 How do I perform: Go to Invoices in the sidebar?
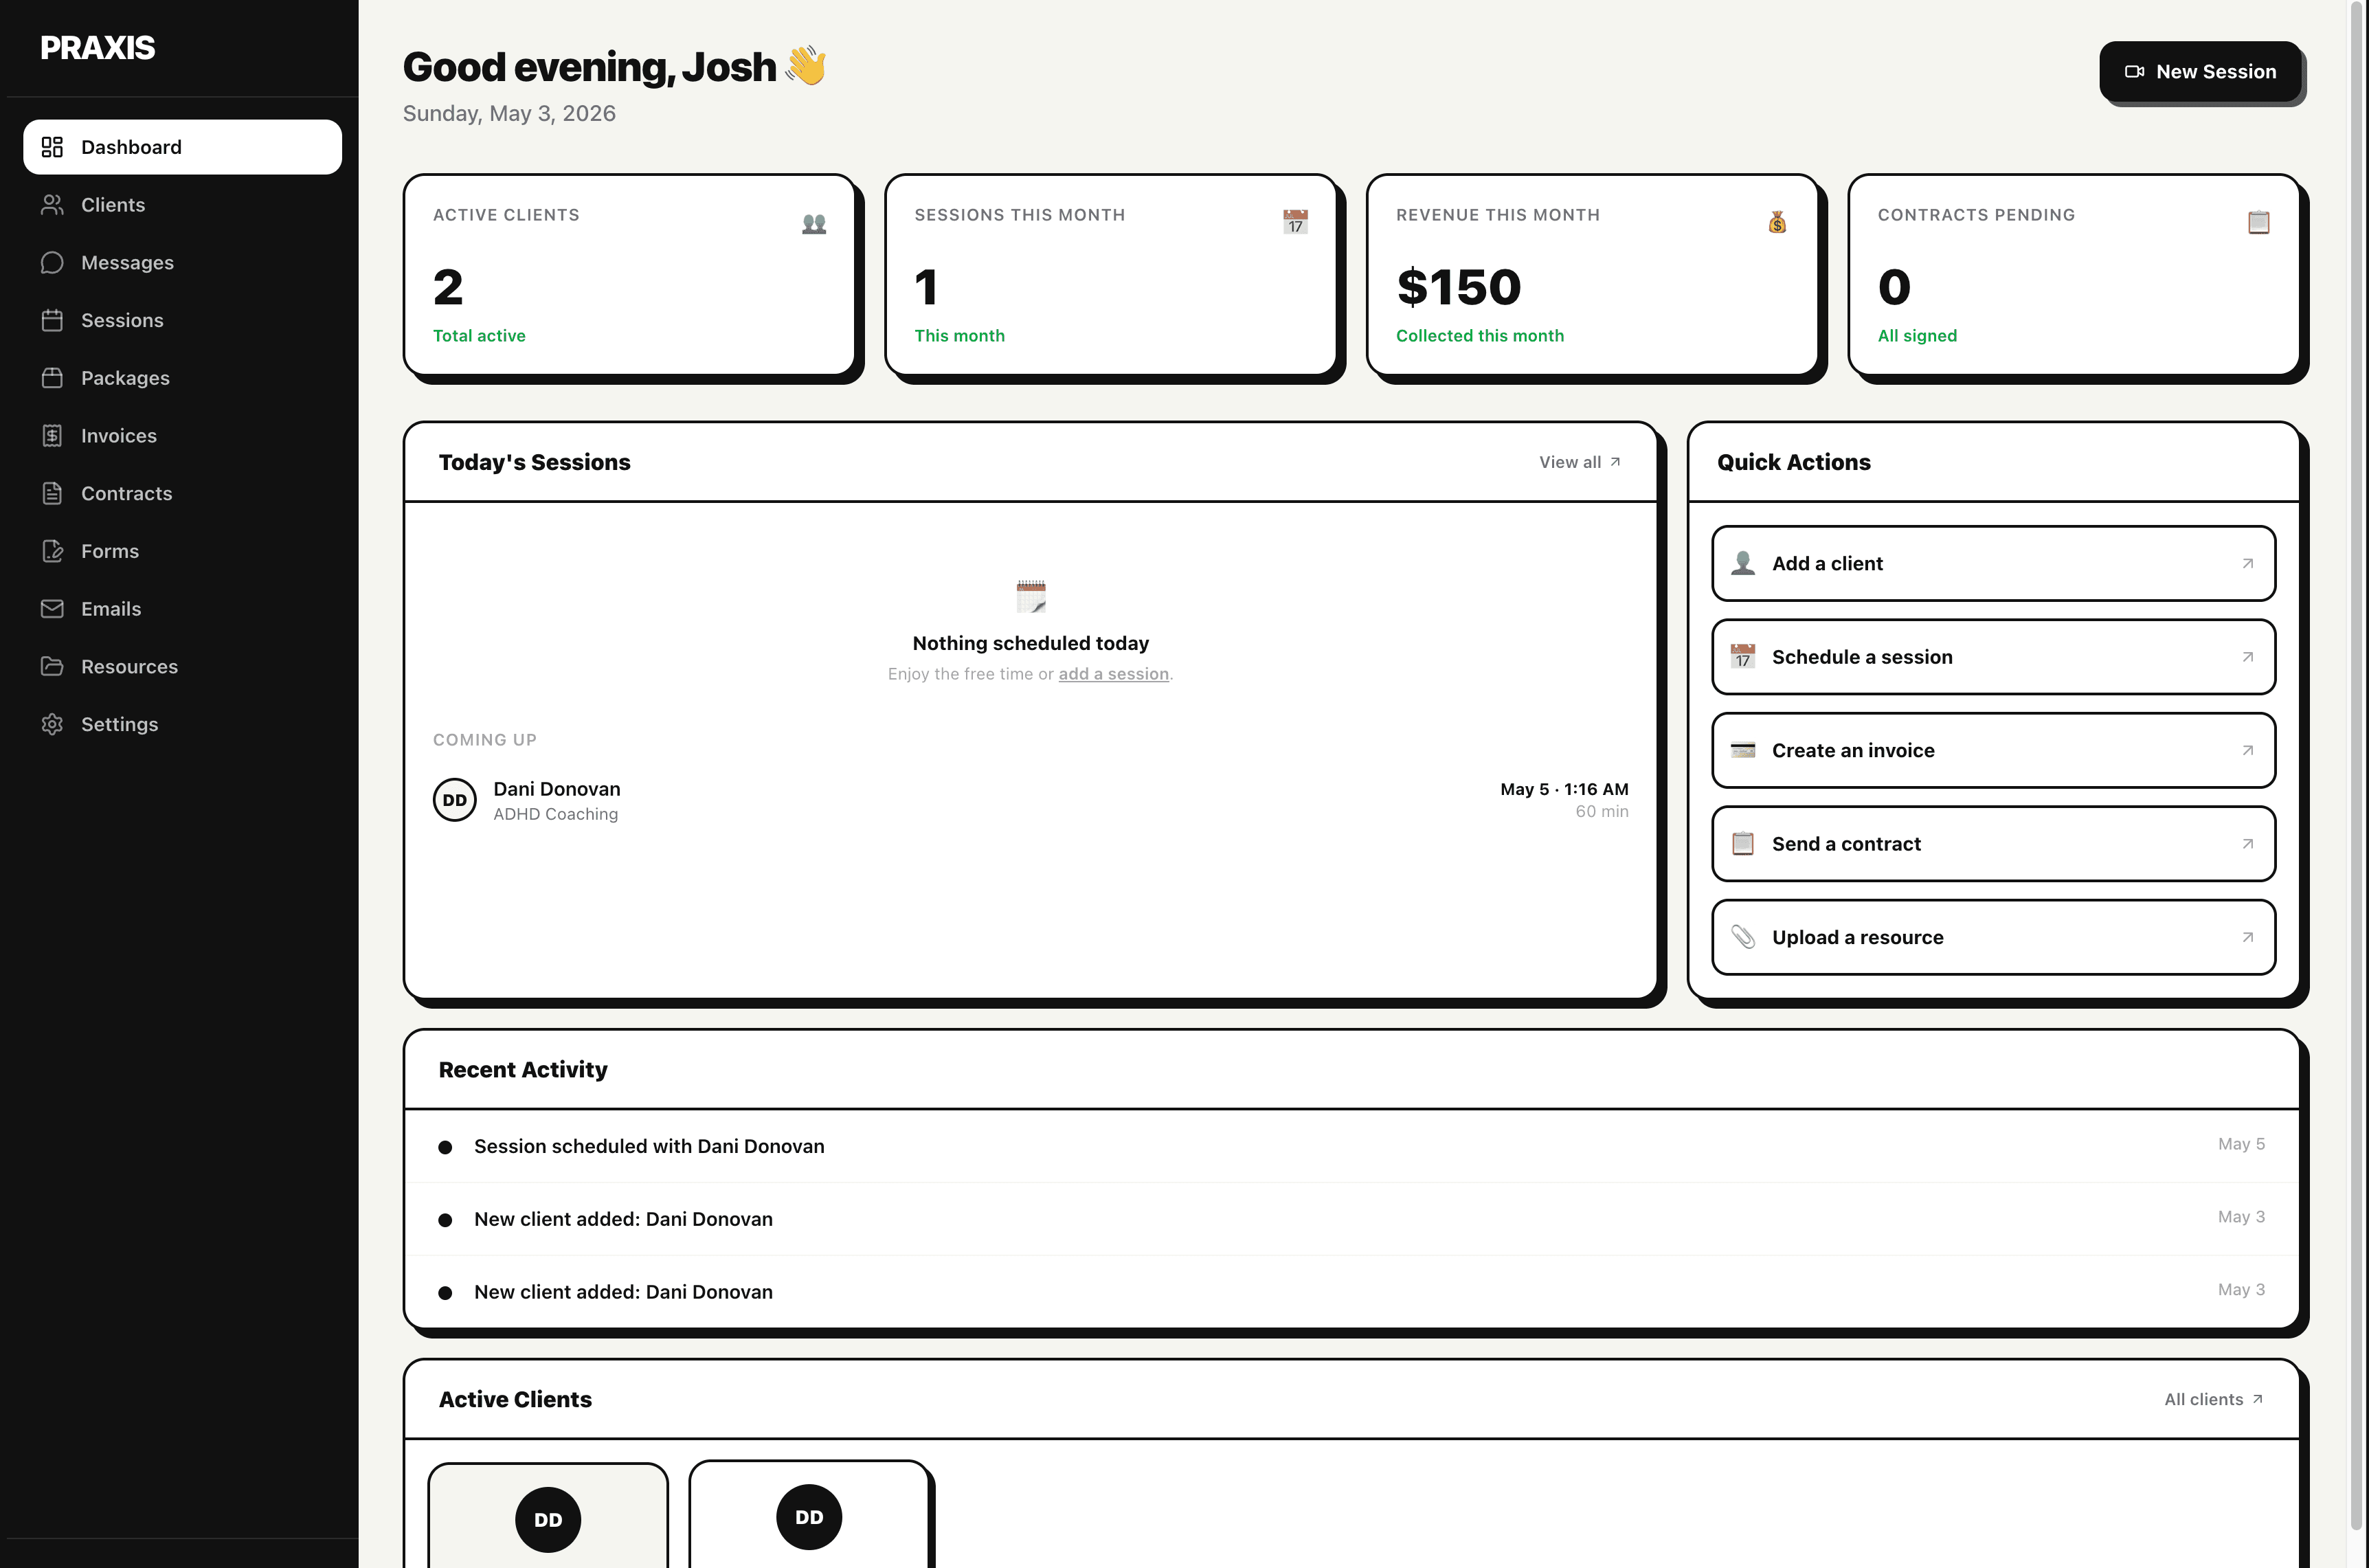coord(182,436)
